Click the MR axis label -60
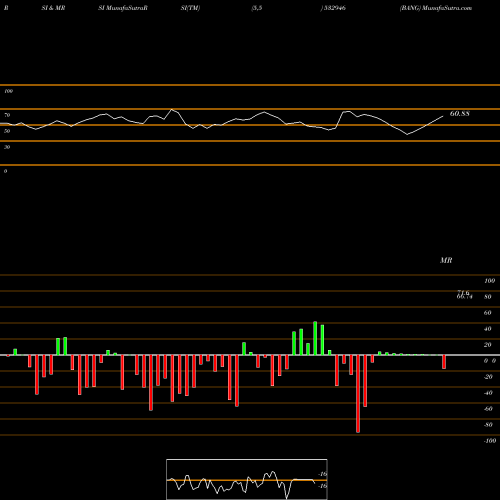This screenshot has height=500, width=500. 488,409
